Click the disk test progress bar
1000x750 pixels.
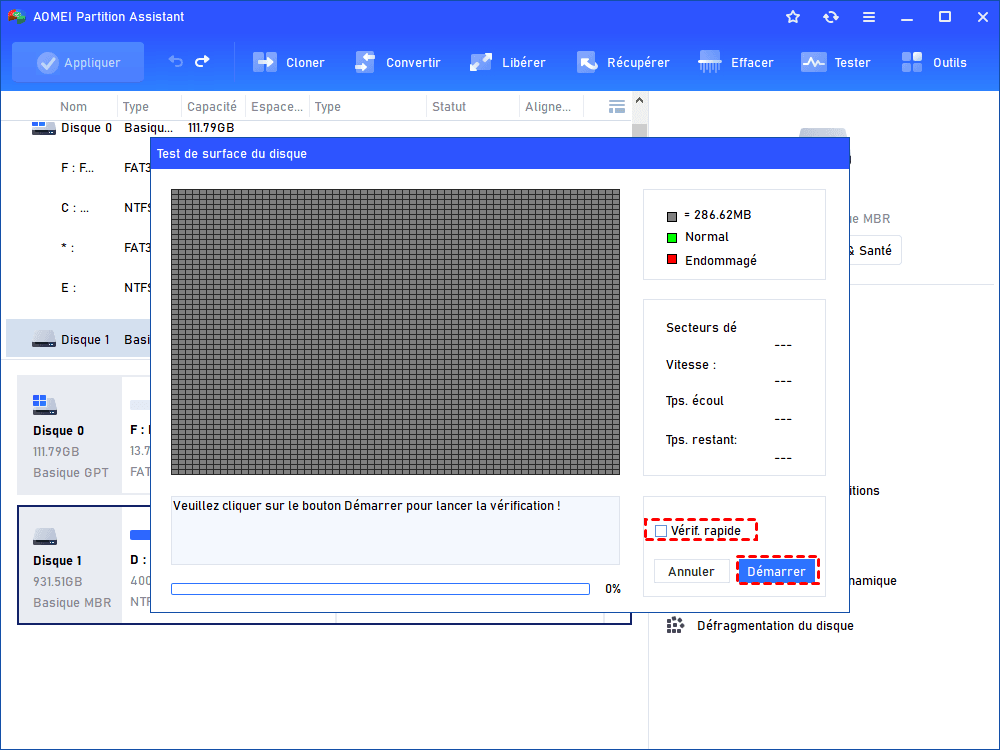[x=380, y=589]
